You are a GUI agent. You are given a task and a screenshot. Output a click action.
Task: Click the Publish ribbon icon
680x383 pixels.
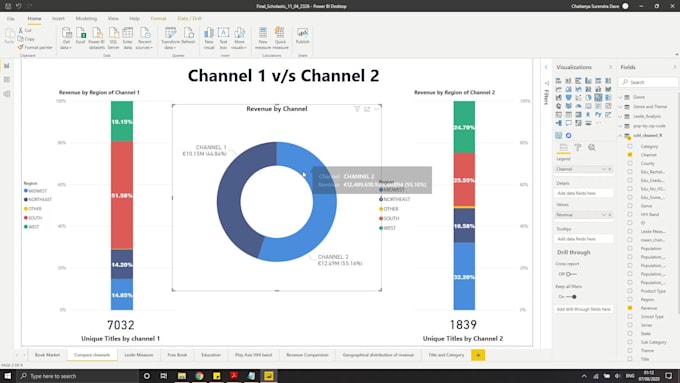(x=302, y=36)
